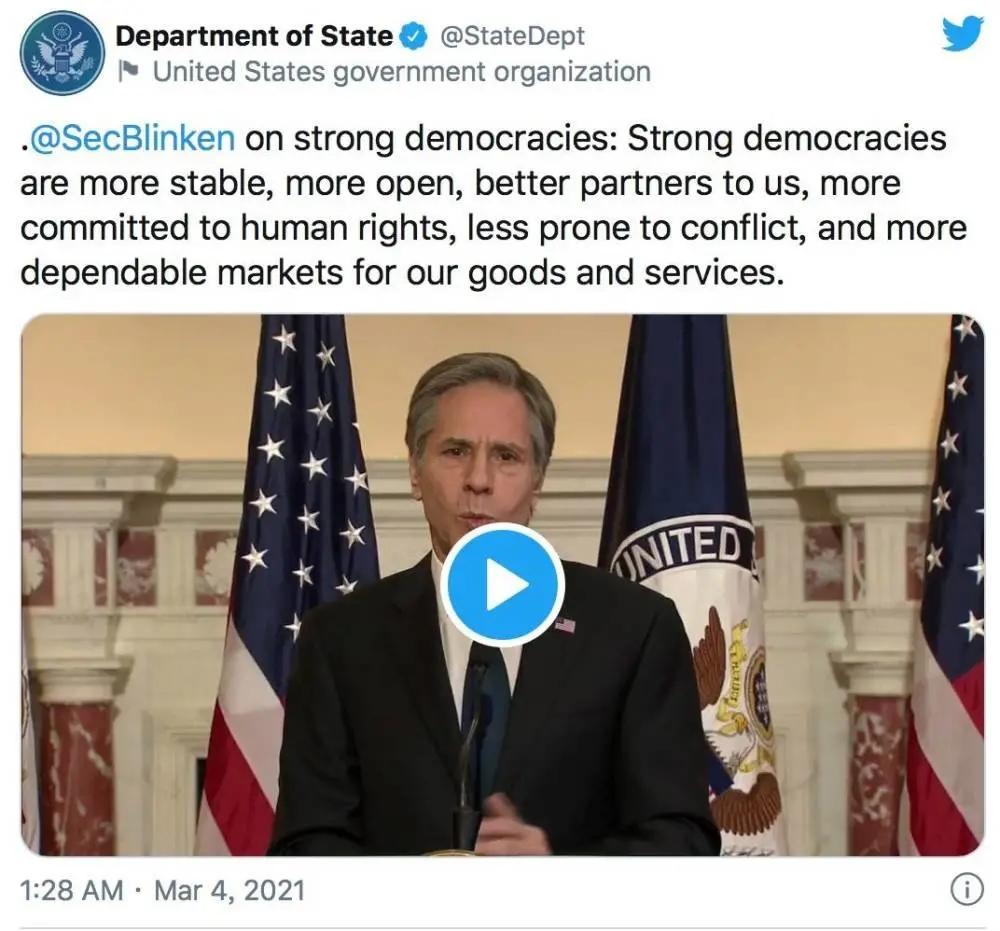The height and width of the screenshot is (931, 1000).
Task: Open the Department of State seal avatar
Action: [62, 53]
